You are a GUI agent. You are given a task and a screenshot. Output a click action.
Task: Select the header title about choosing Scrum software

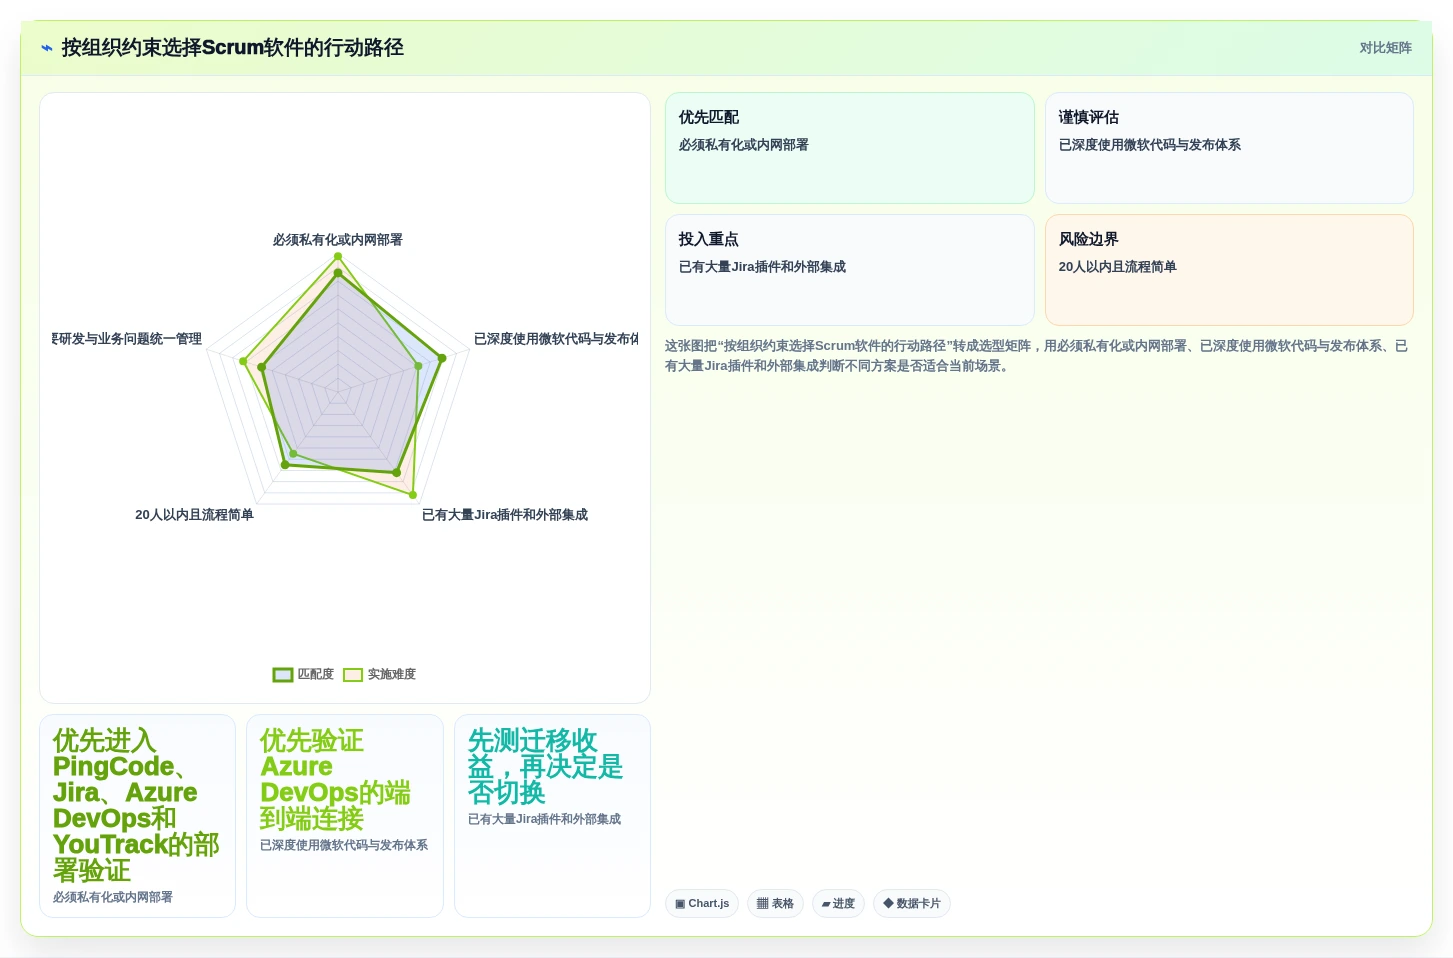pos(232,48)
